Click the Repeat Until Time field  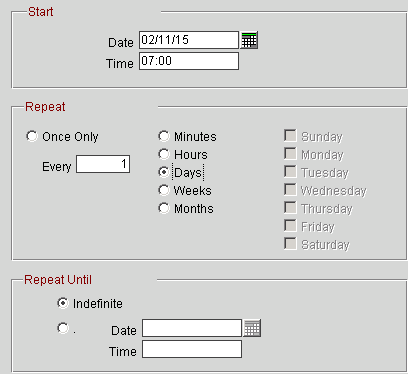(x=192, y=349)
